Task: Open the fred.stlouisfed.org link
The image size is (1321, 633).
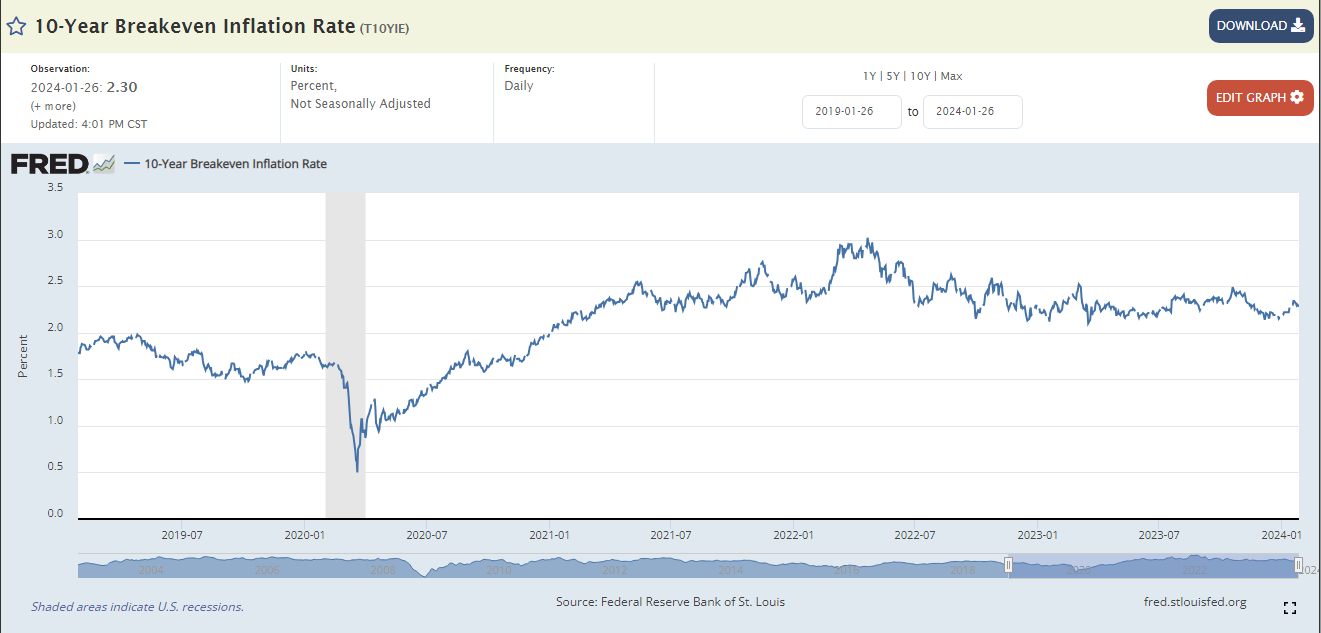Action: (1195, 602)
